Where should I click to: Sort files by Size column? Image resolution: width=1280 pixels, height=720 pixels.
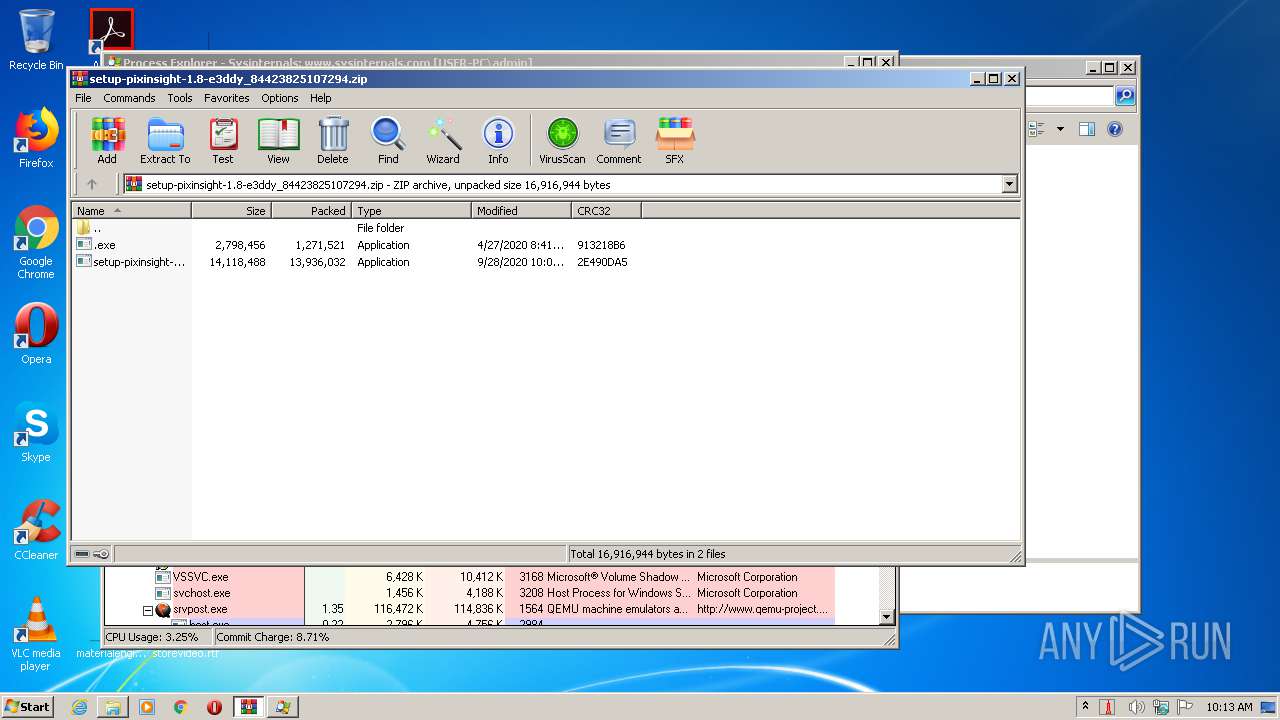pyautogui.click(x=231, y=211)
